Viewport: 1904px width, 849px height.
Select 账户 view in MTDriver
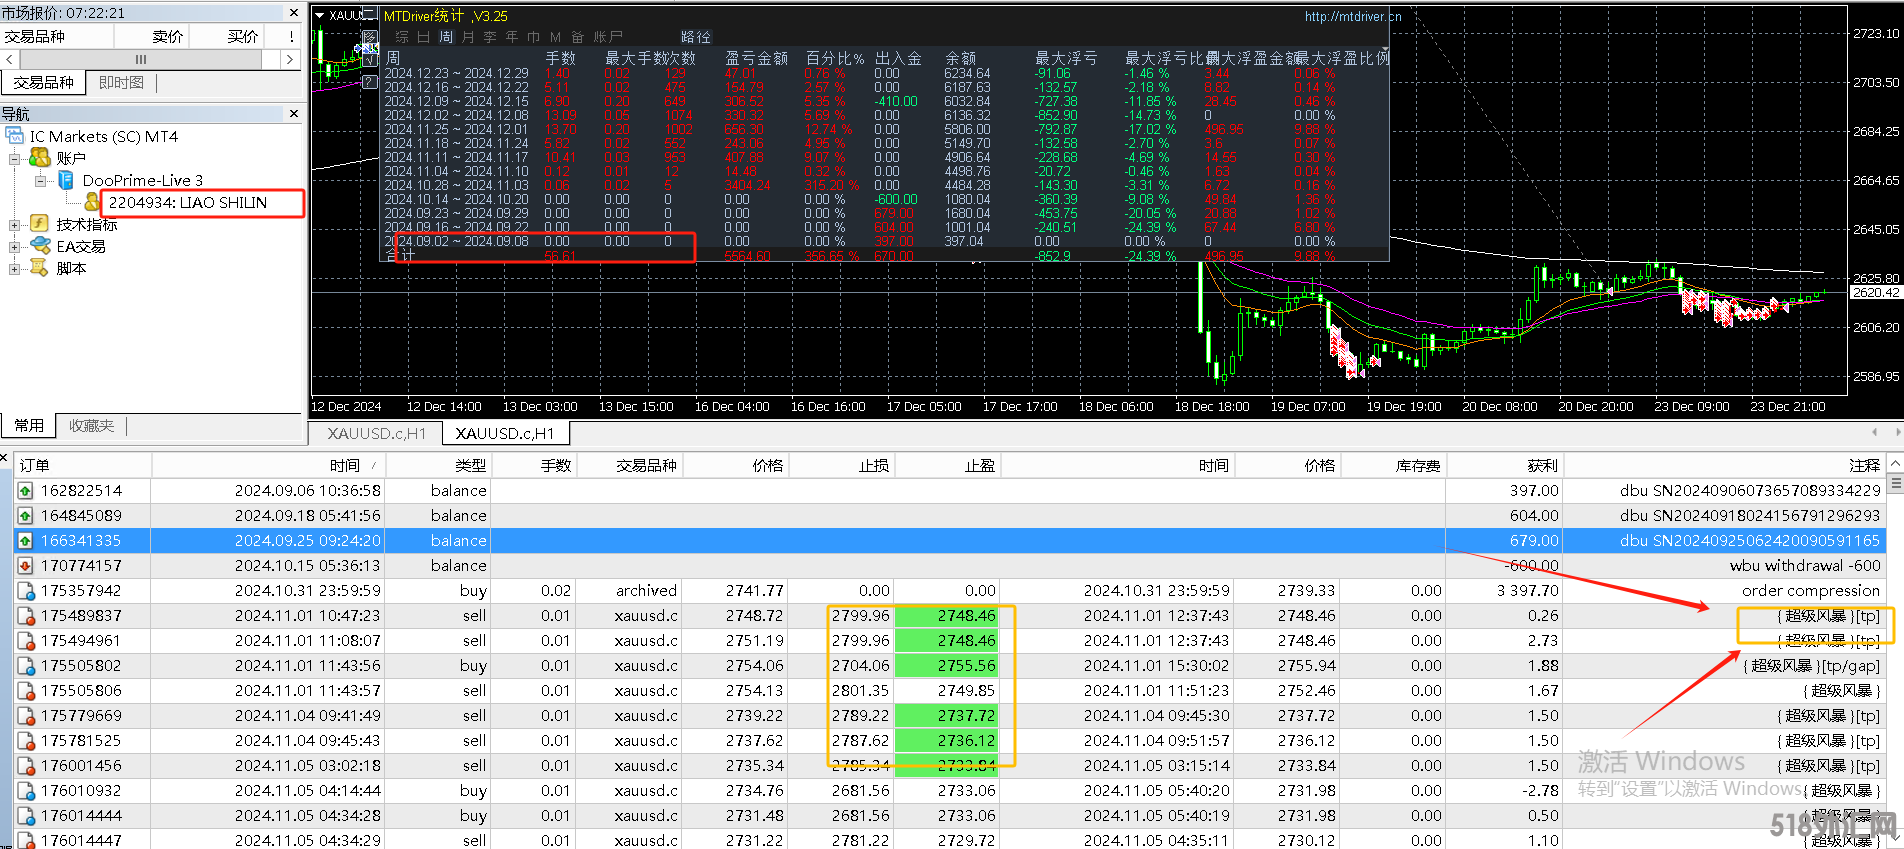coord(608,37)
